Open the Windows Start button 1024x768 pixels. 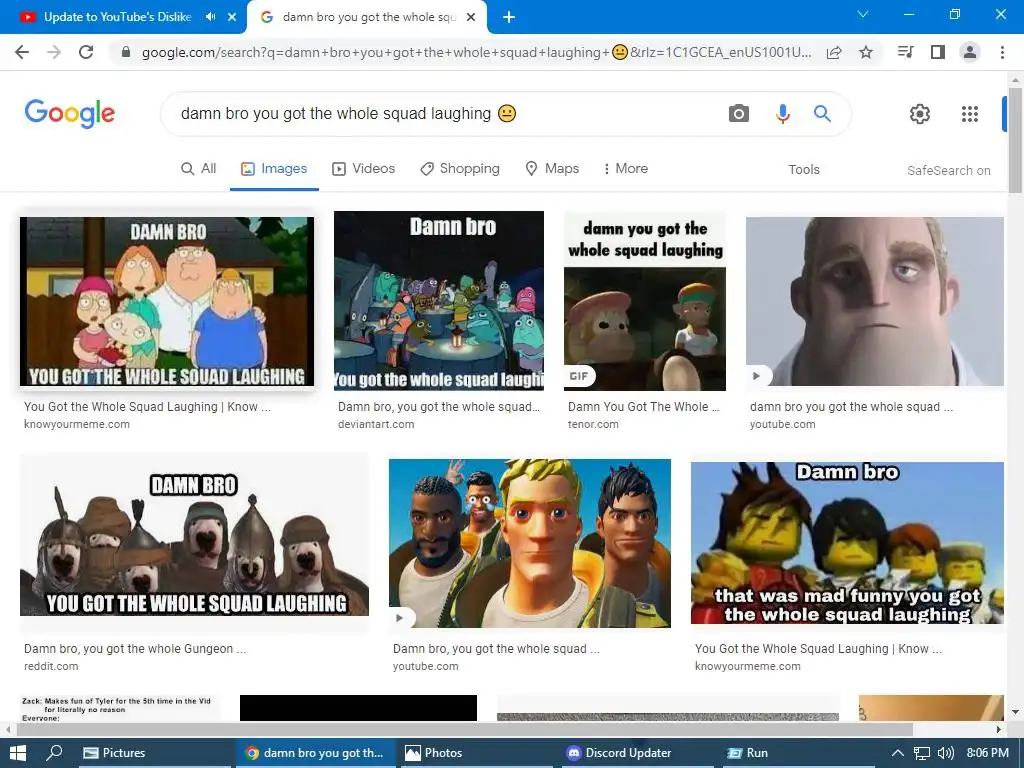point(18,753)
